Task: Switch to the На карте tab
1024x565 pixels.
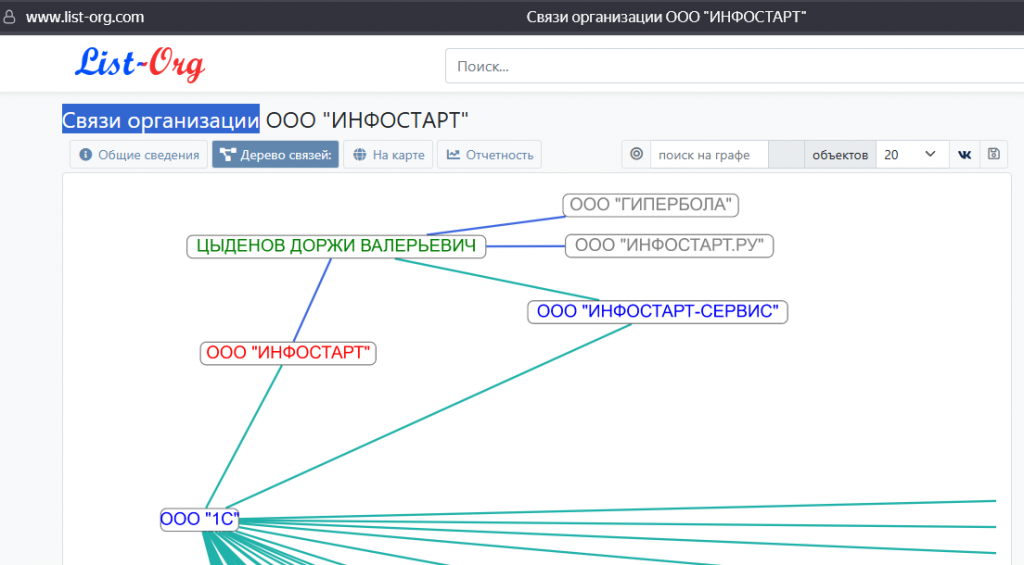Action: tap(388, 155)
